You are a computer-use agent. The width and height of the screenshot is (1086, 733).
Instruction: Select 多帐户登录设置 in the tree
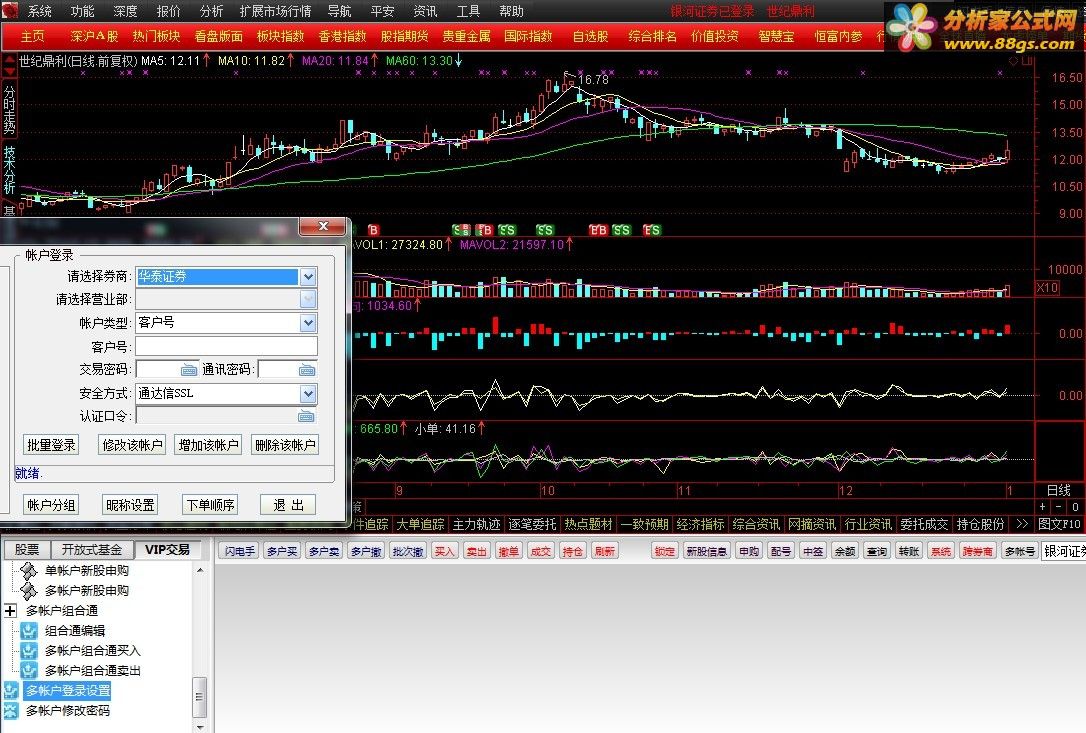(68, 691)
